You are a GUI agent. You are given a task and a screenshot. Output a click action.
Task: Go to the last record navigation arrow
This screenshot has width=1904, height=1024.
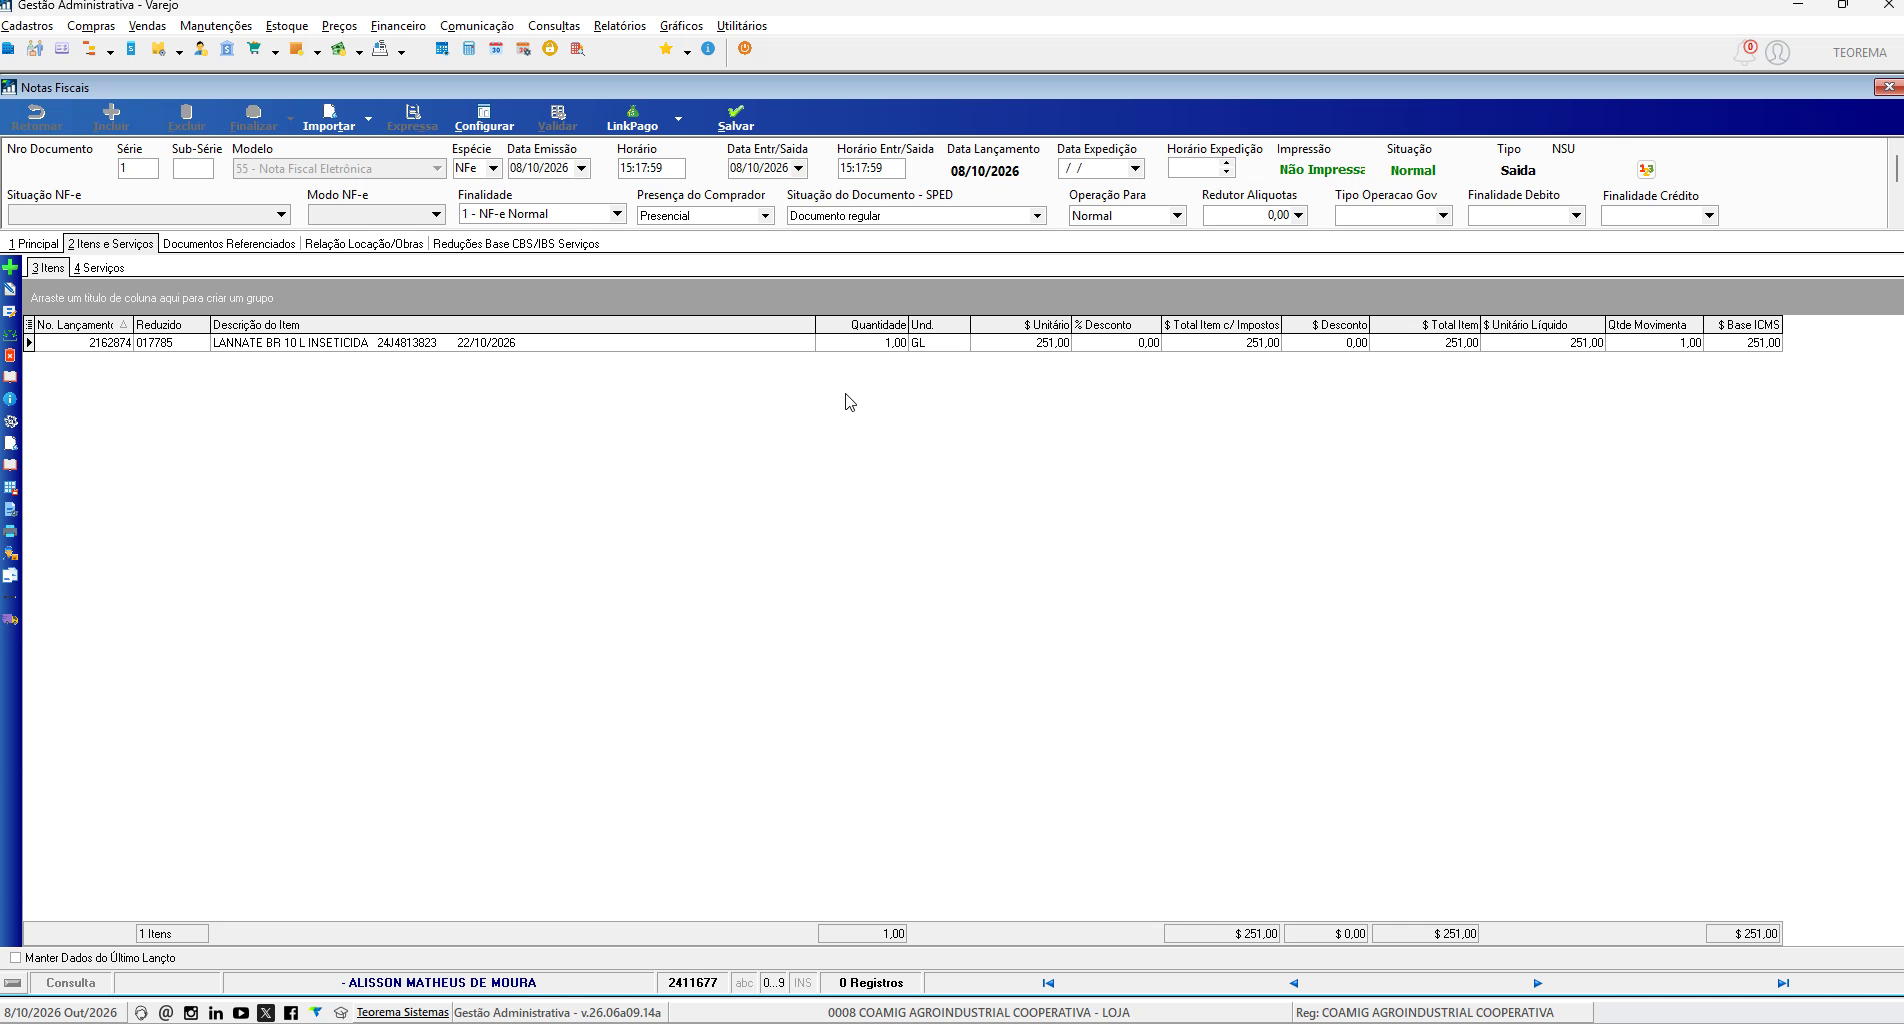tap(1782, 983)
